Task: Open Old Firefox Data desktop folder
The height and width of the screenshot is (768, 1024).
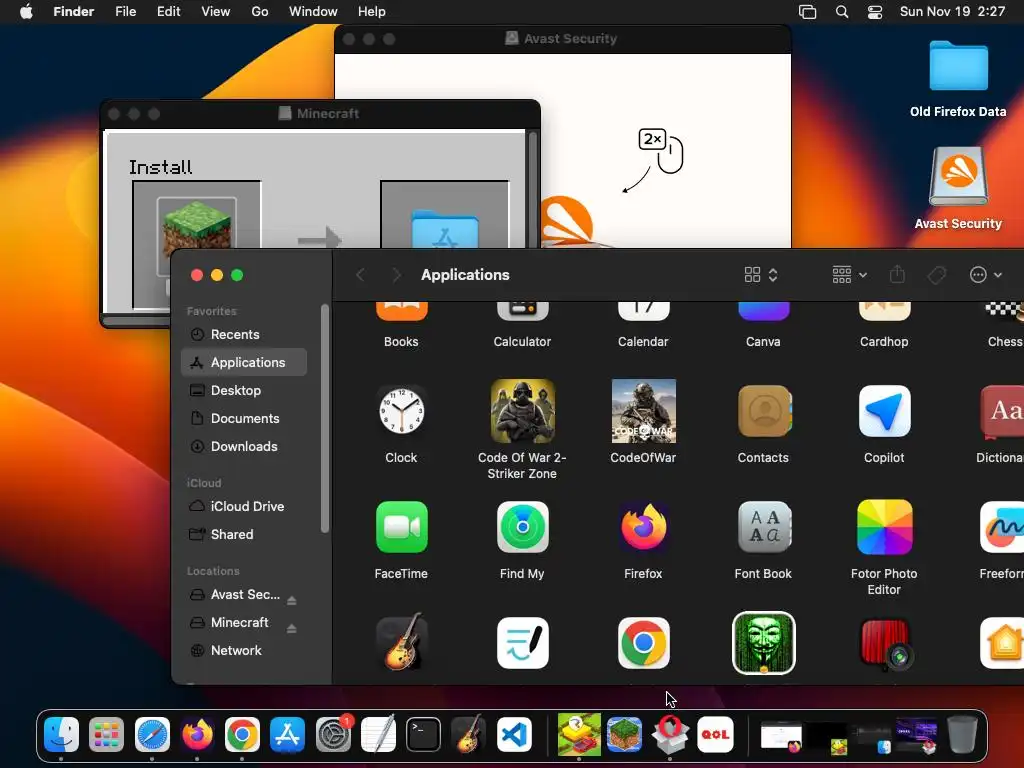Action: point(958,78)
